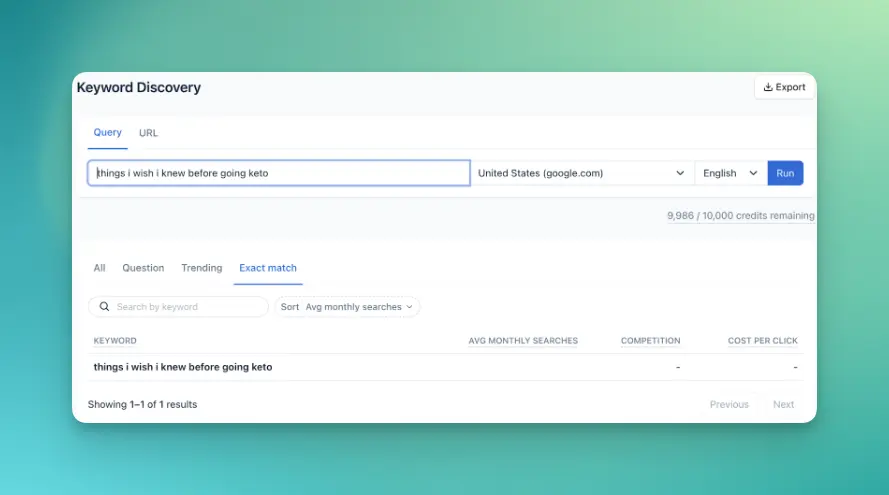
Task: Go to the Previous results page
Action: click(x=729, y=404)
